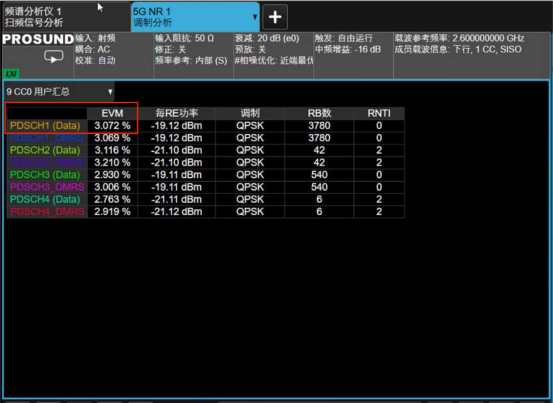Screen dimensions: 553x403
Task: Open the 衰减 20 dB settings panel
Action: coord(273,55)
